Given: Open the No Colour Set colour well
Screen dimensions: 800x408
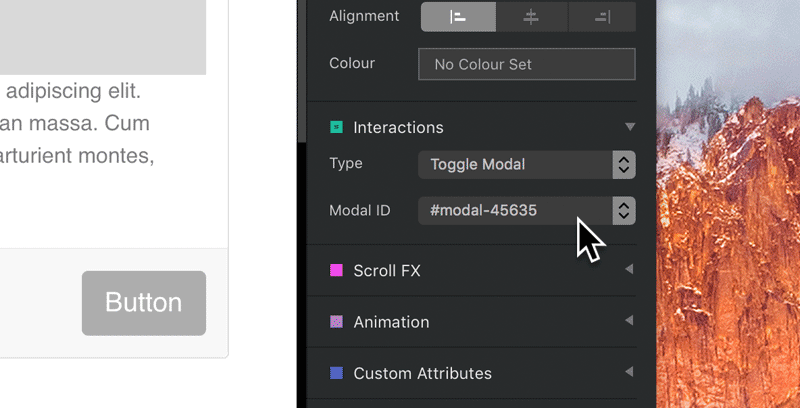Looking at the screenshot, I should click(527, 64).
